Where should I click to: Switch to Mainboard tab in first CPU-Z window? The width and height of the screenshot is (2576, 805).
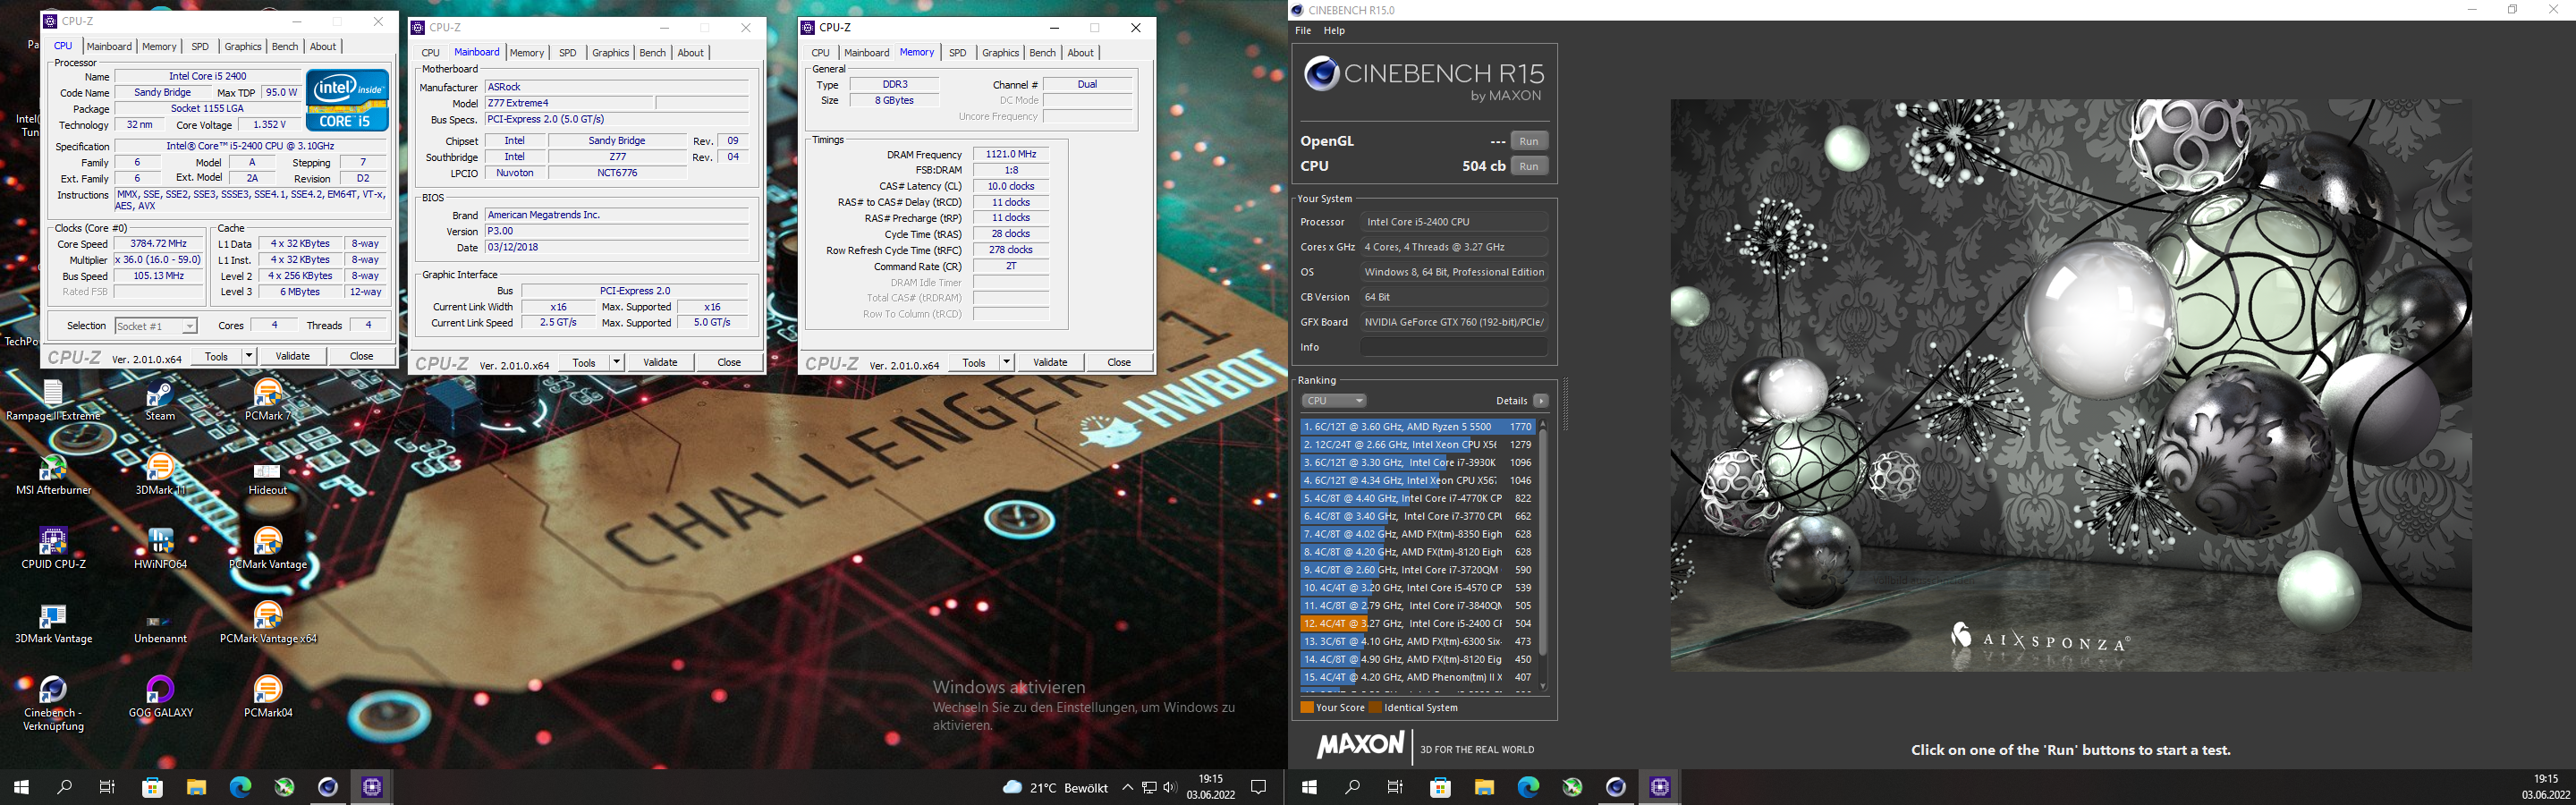click(109, 46)
